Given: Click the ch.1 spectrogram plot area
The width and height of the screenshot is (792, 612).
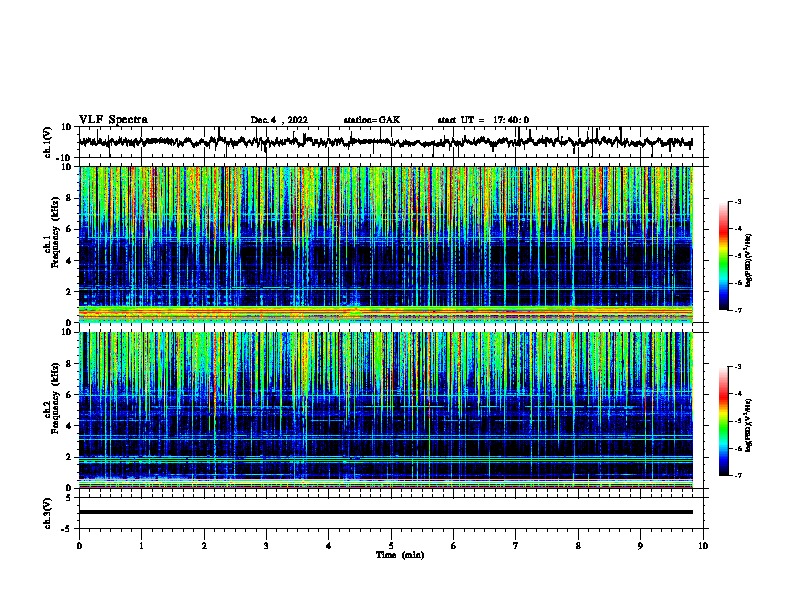Looking at the screenshot, I should 386,244.
